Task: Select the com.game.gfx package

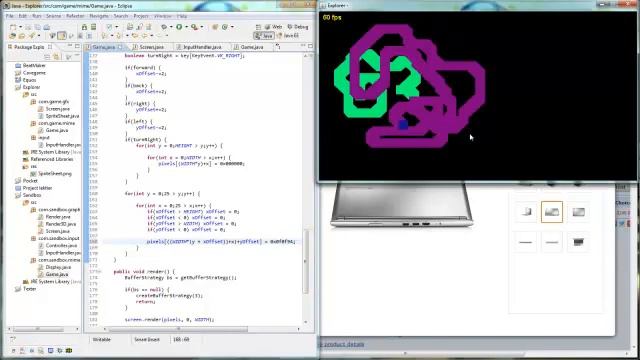Action: pyautogui.click(x=53, y=102)
